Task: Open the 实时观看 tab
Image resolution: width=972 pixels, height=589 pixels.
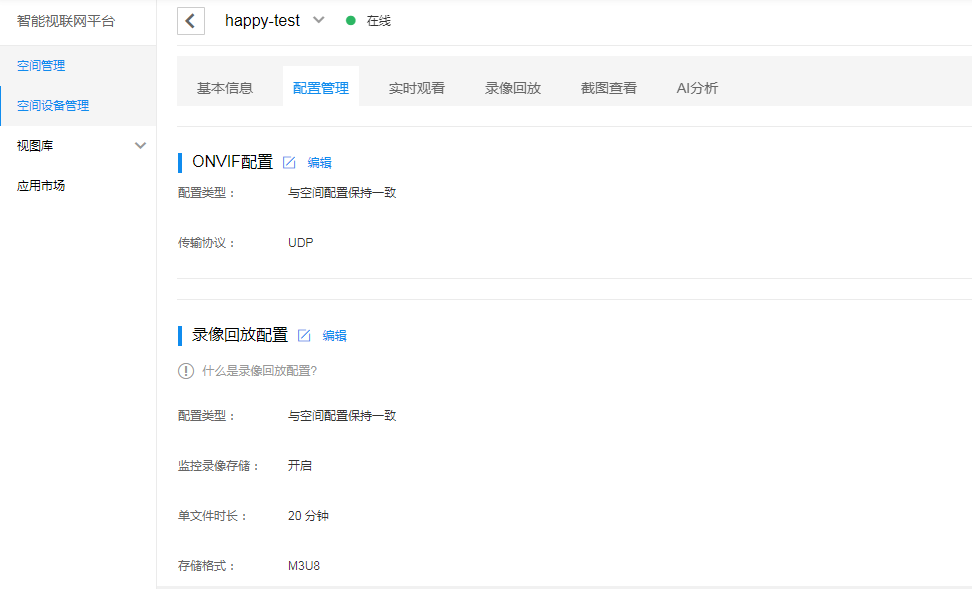Action: 417,88
